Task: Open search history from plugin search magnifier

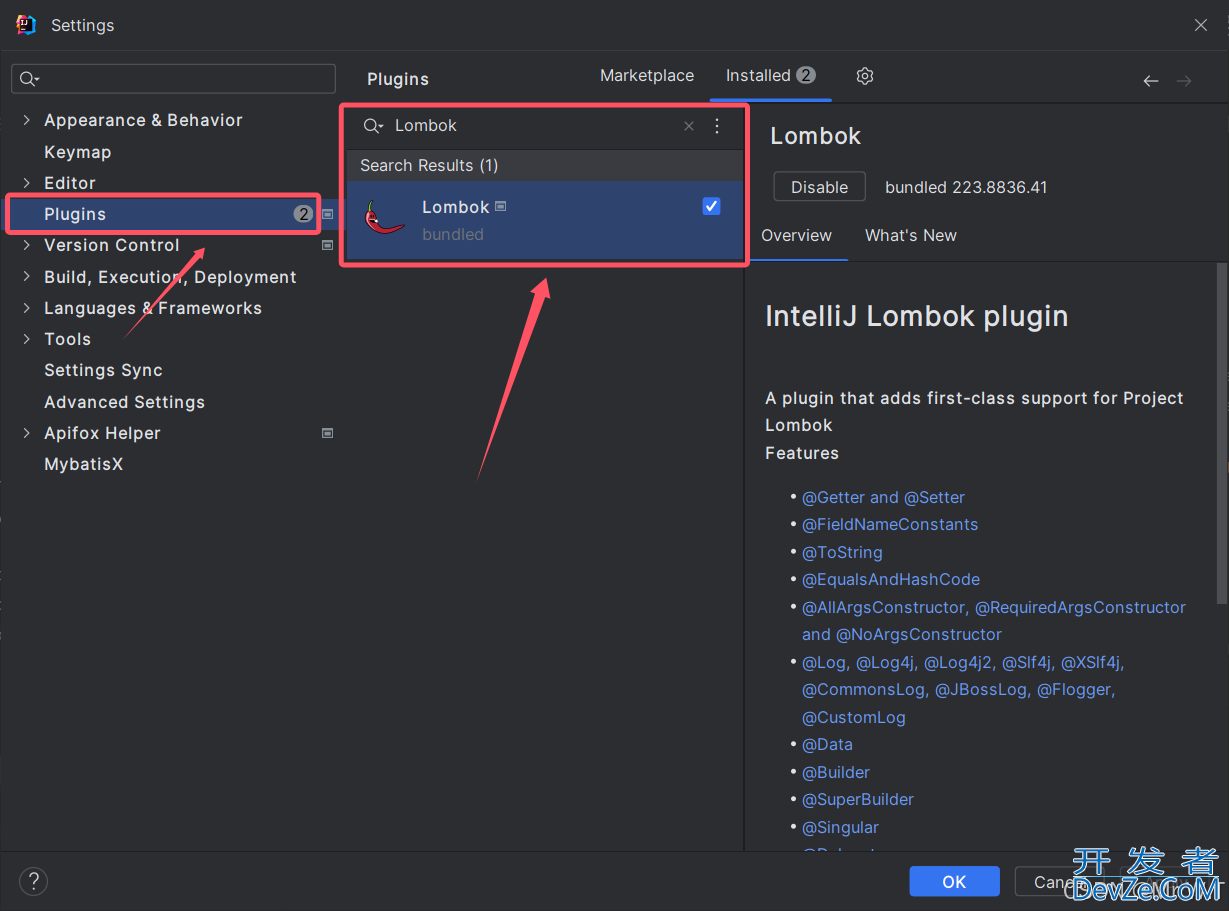Action: (373, 126)
